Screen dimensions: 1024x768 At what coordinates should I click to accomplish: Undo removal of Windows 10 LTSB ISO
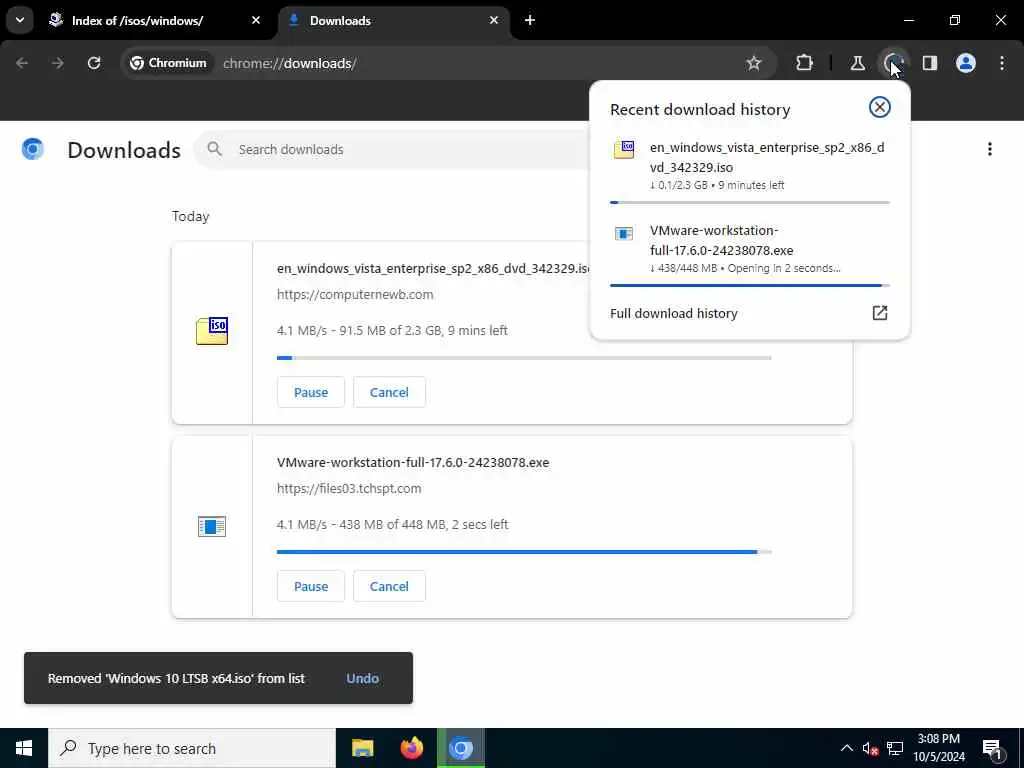pos(362,679)
